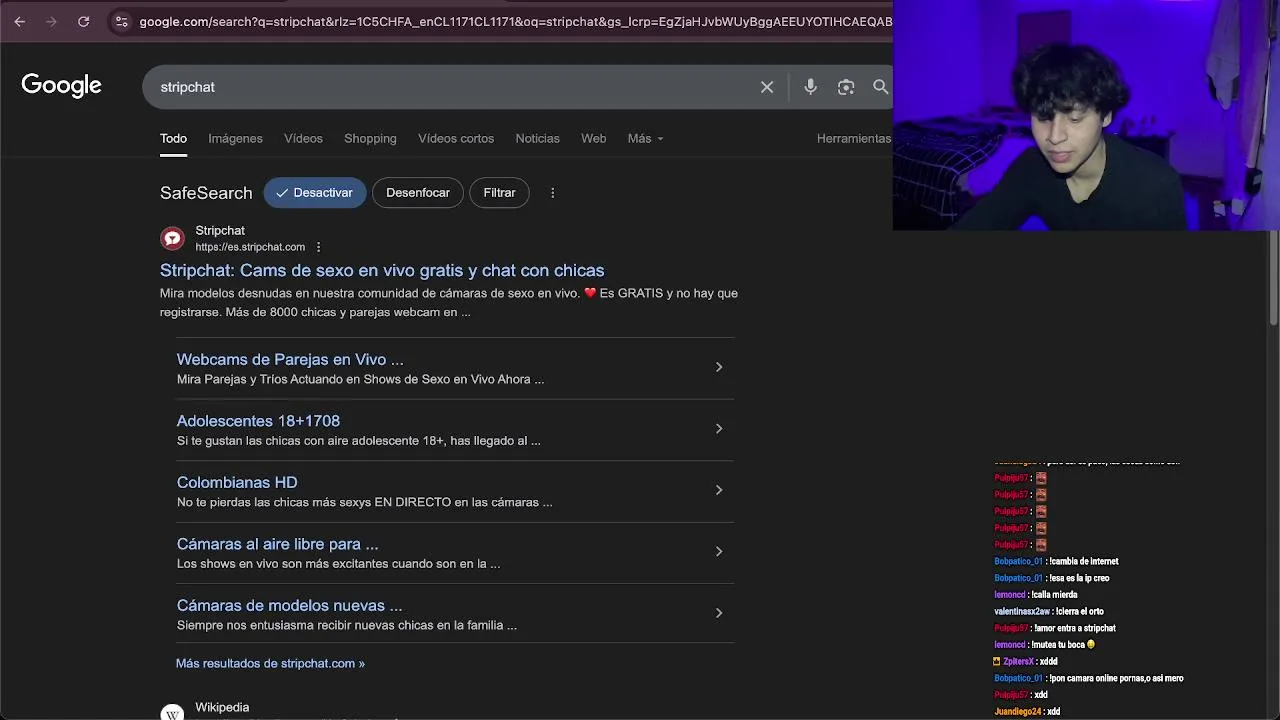Image resolution: width=1280 pixels, height=720 pixels.
Task: Click the magnifier search icon
Action: point(881,87)
